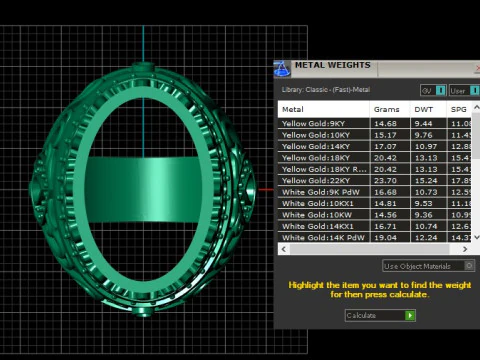
Task: Toggle the User library switch
Action: (x=474, y=90)
